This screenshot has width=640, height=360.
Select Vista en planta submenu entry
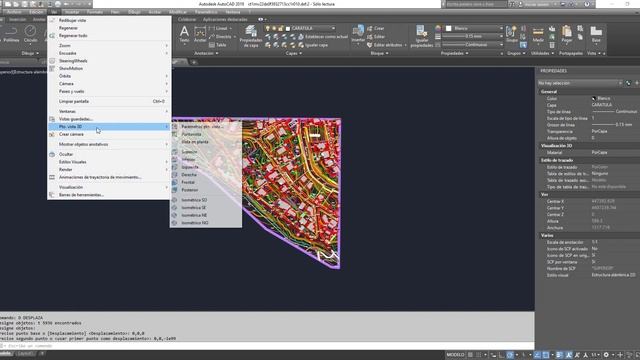(x=206, y=142)
